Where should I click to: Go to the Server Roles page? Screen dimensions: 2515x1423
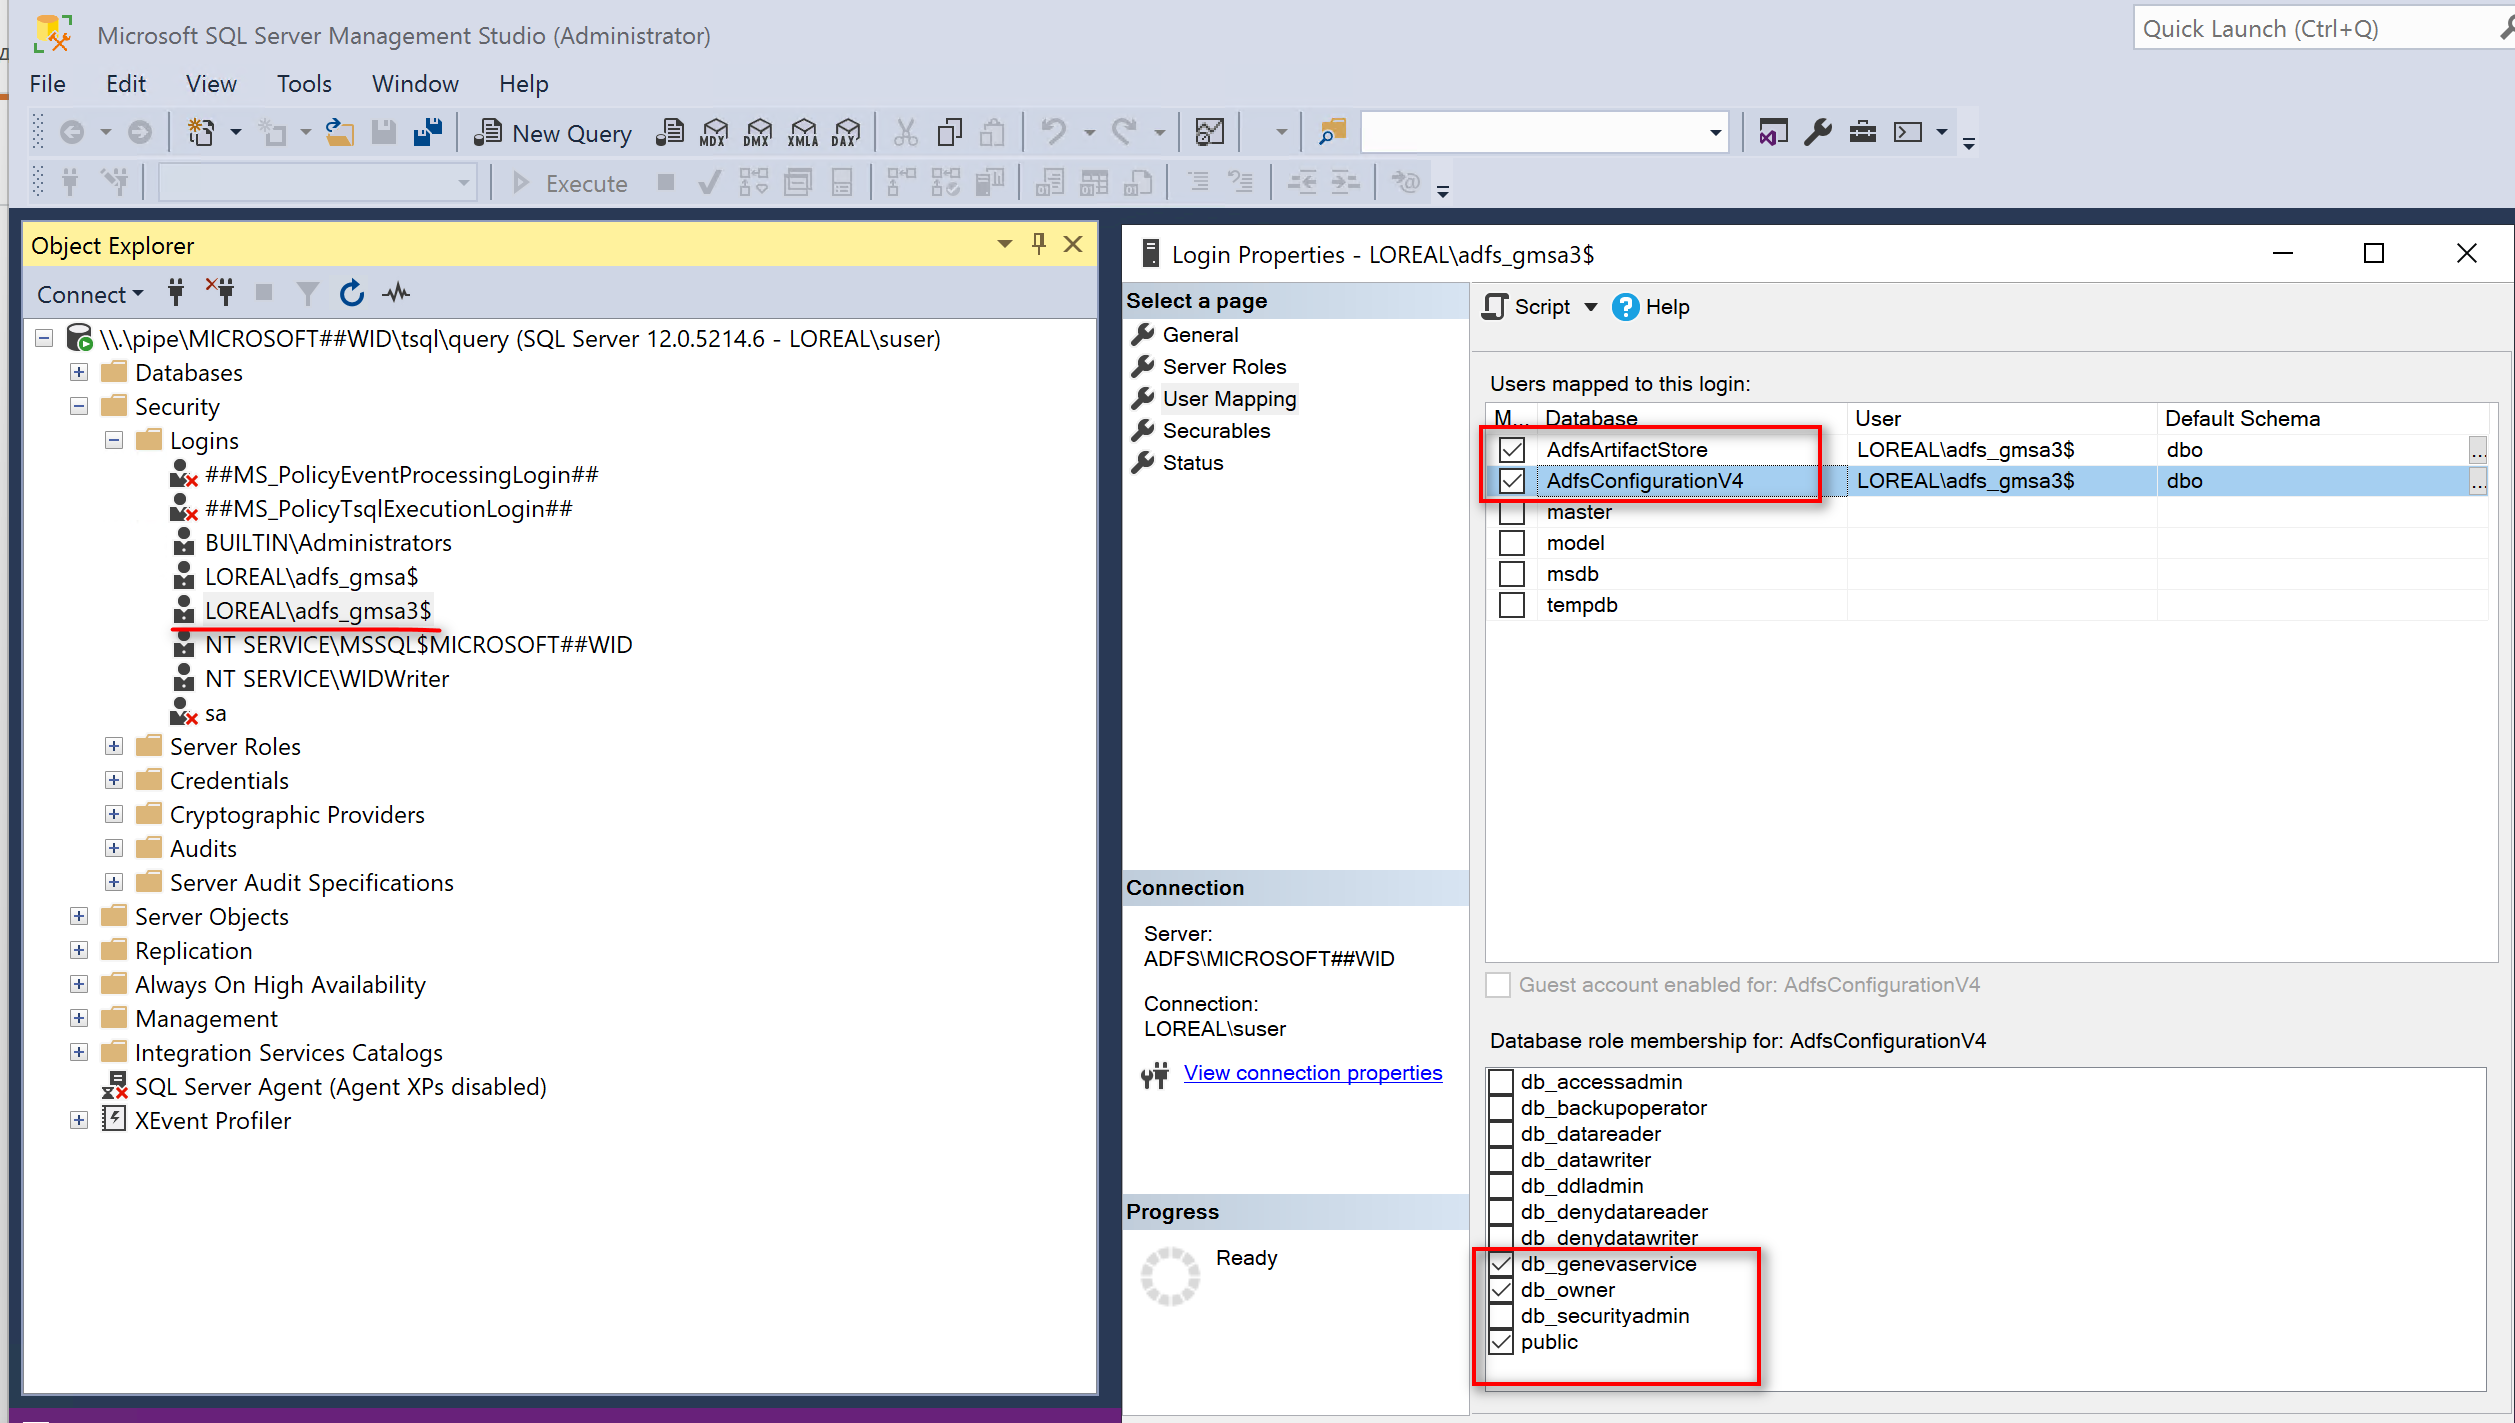coord(1224,367)
